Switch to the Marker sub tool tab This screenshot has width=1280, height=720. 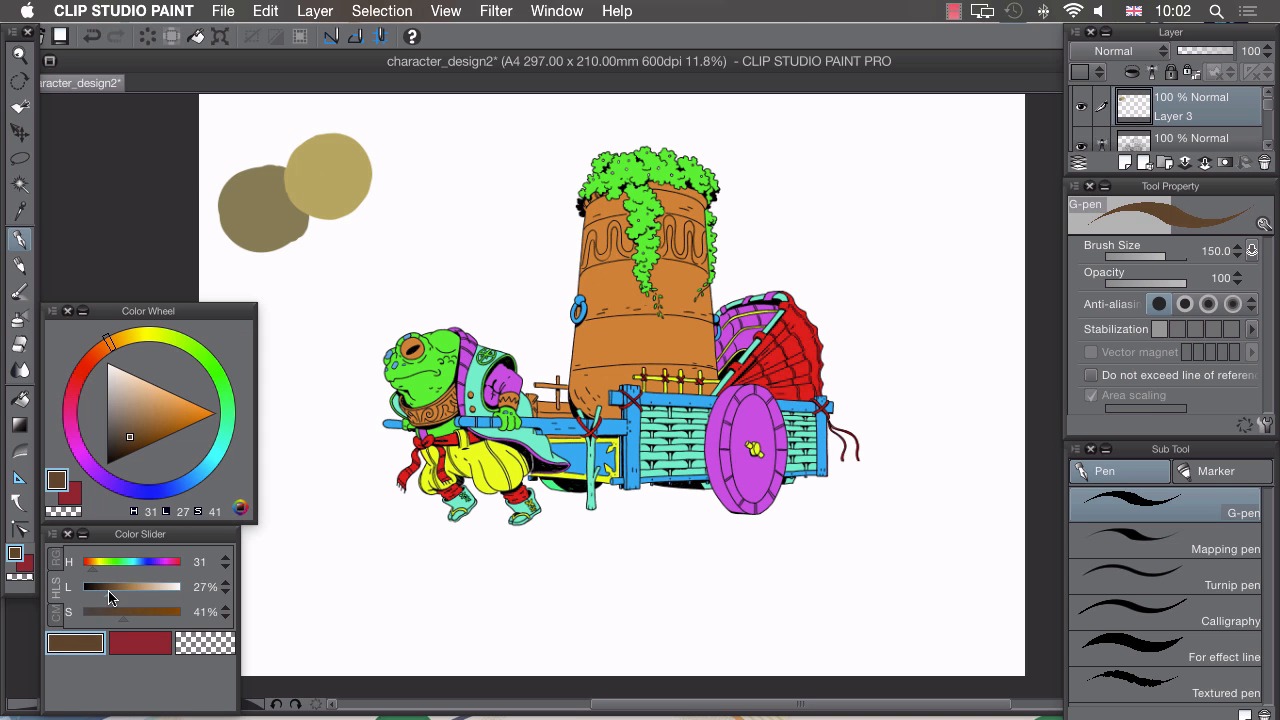pyautogui.click(x=1215, y=471)
